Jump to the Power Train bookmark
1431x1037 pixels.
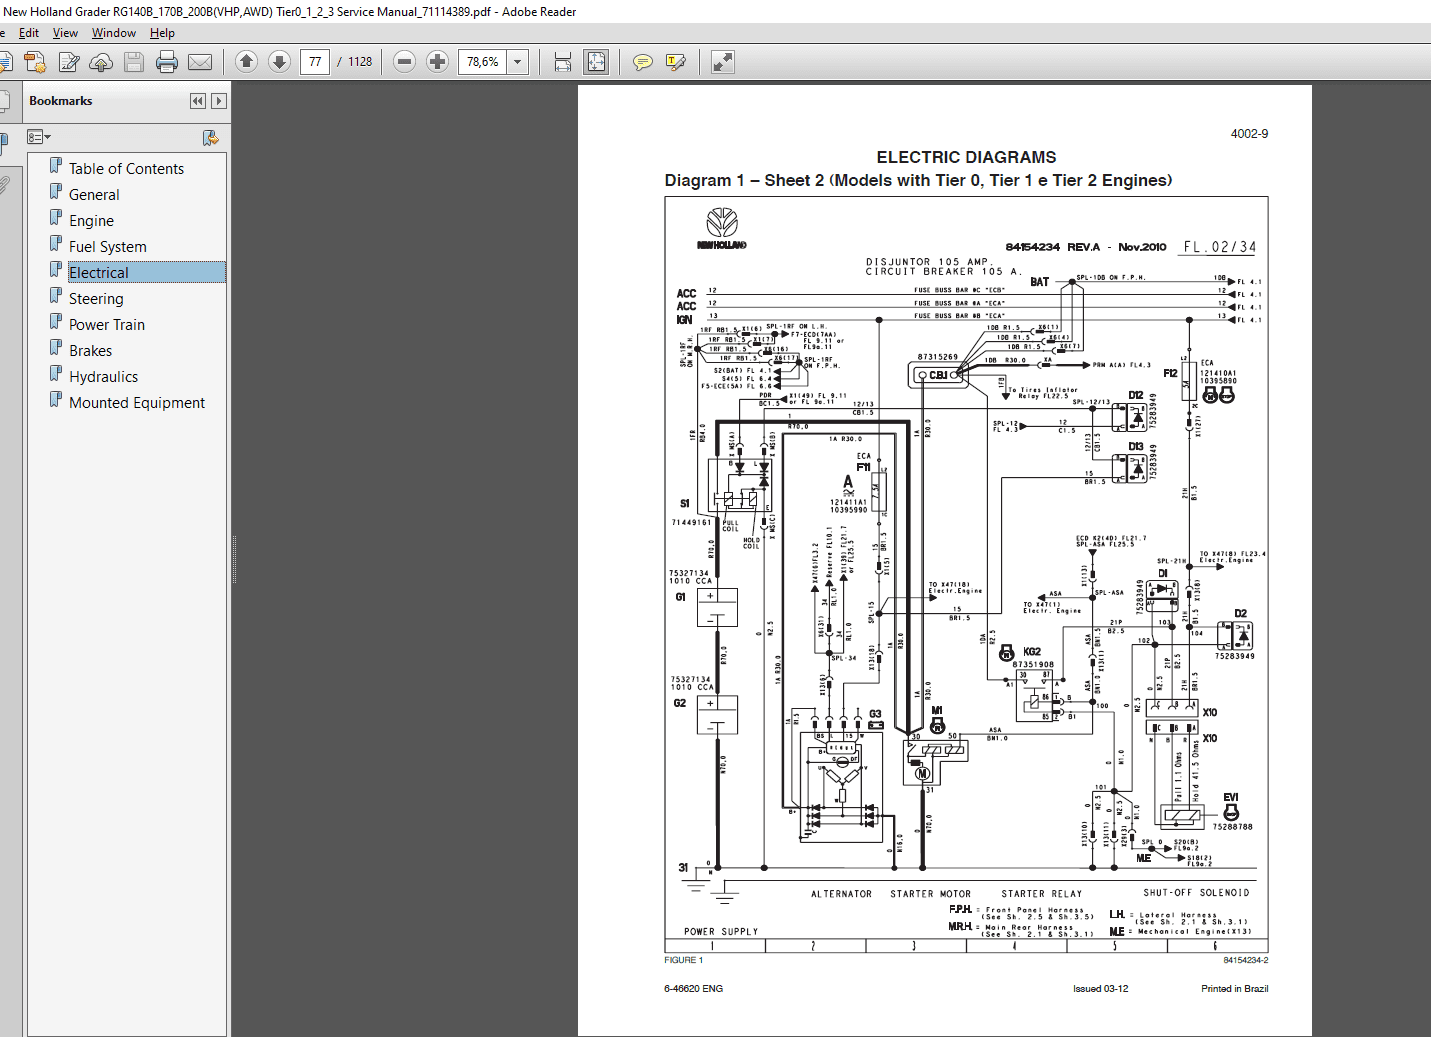point(106,325)
